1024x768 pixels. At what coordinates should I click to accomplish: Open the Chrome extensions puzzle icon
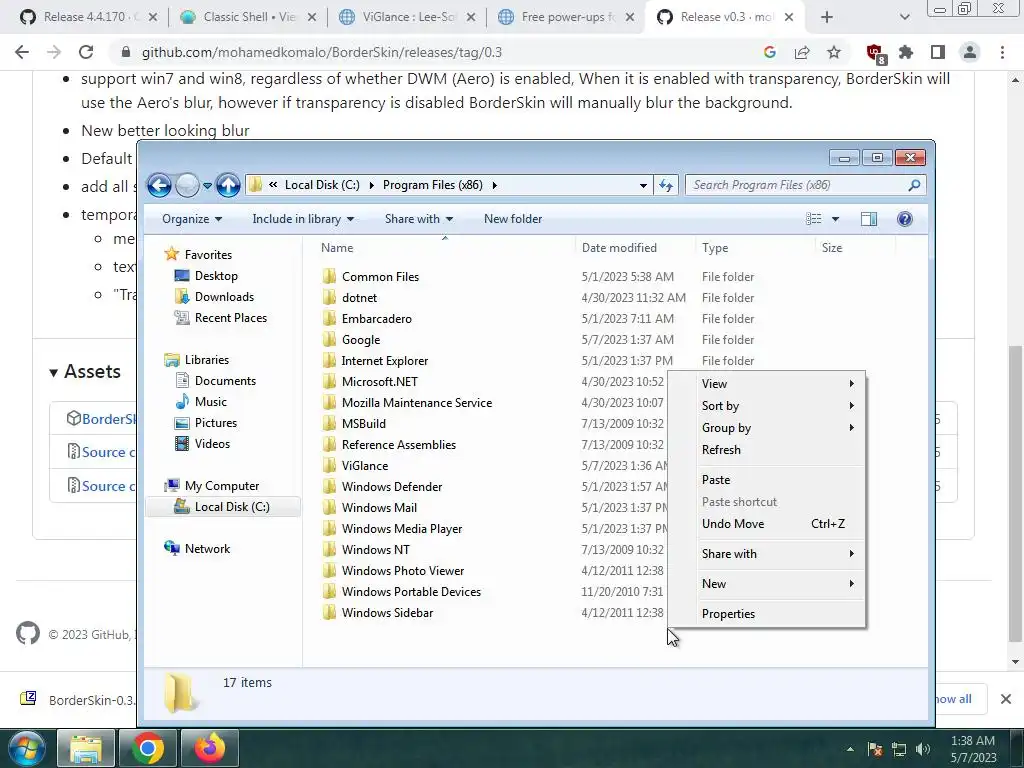(x=906, y=52)
